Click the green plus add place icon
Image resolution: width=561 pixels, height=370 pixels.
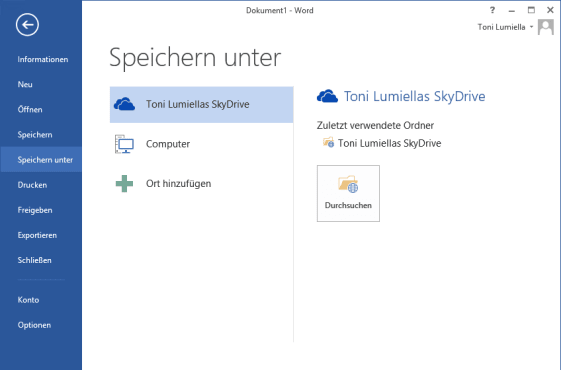124,184
